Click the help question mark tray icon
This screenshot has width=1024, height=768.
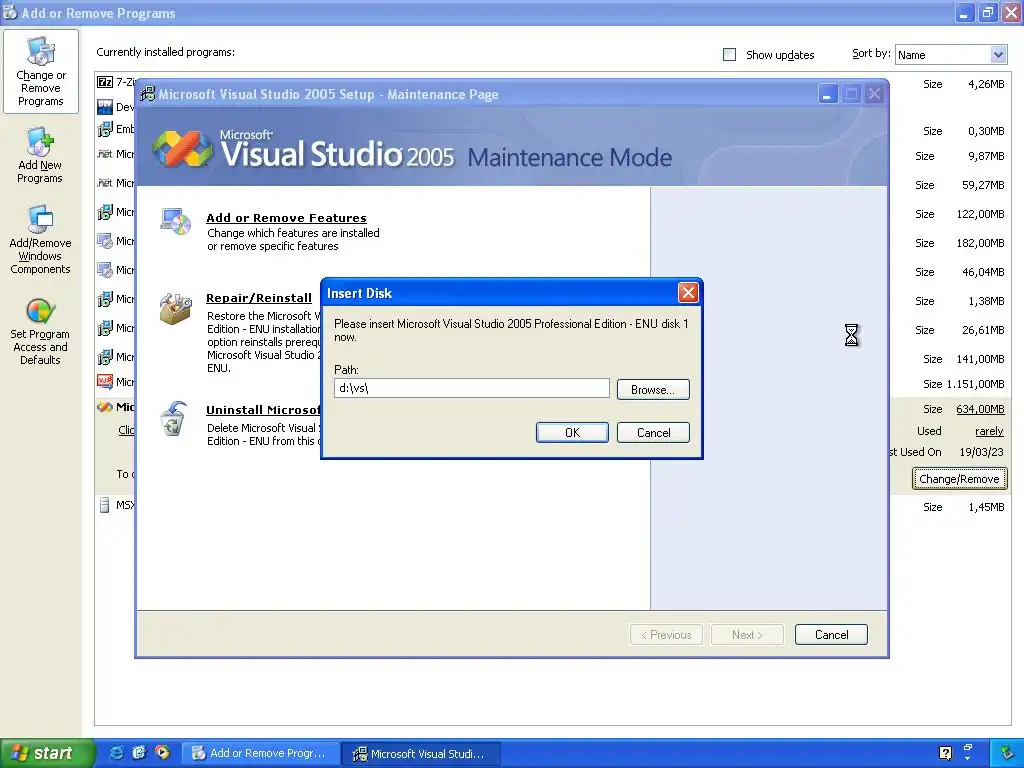(x=945, y=753)
